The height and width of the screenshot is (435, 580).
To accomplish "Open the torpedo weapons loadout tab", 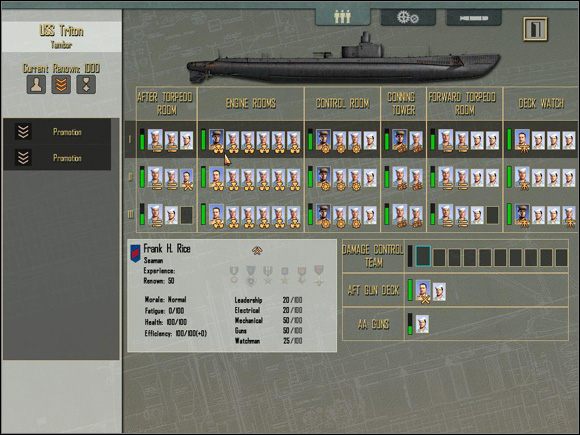I will coord(474,18).
